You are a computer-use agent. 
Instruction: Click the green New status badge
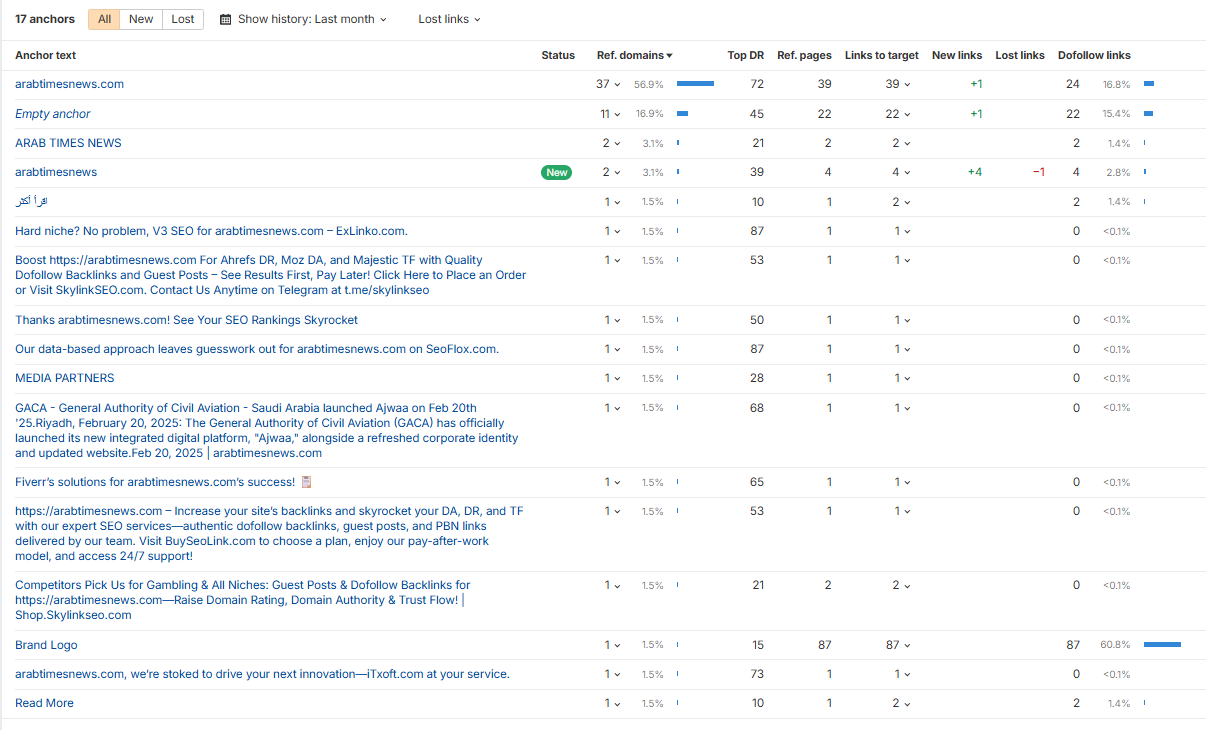tap(557, 172)
